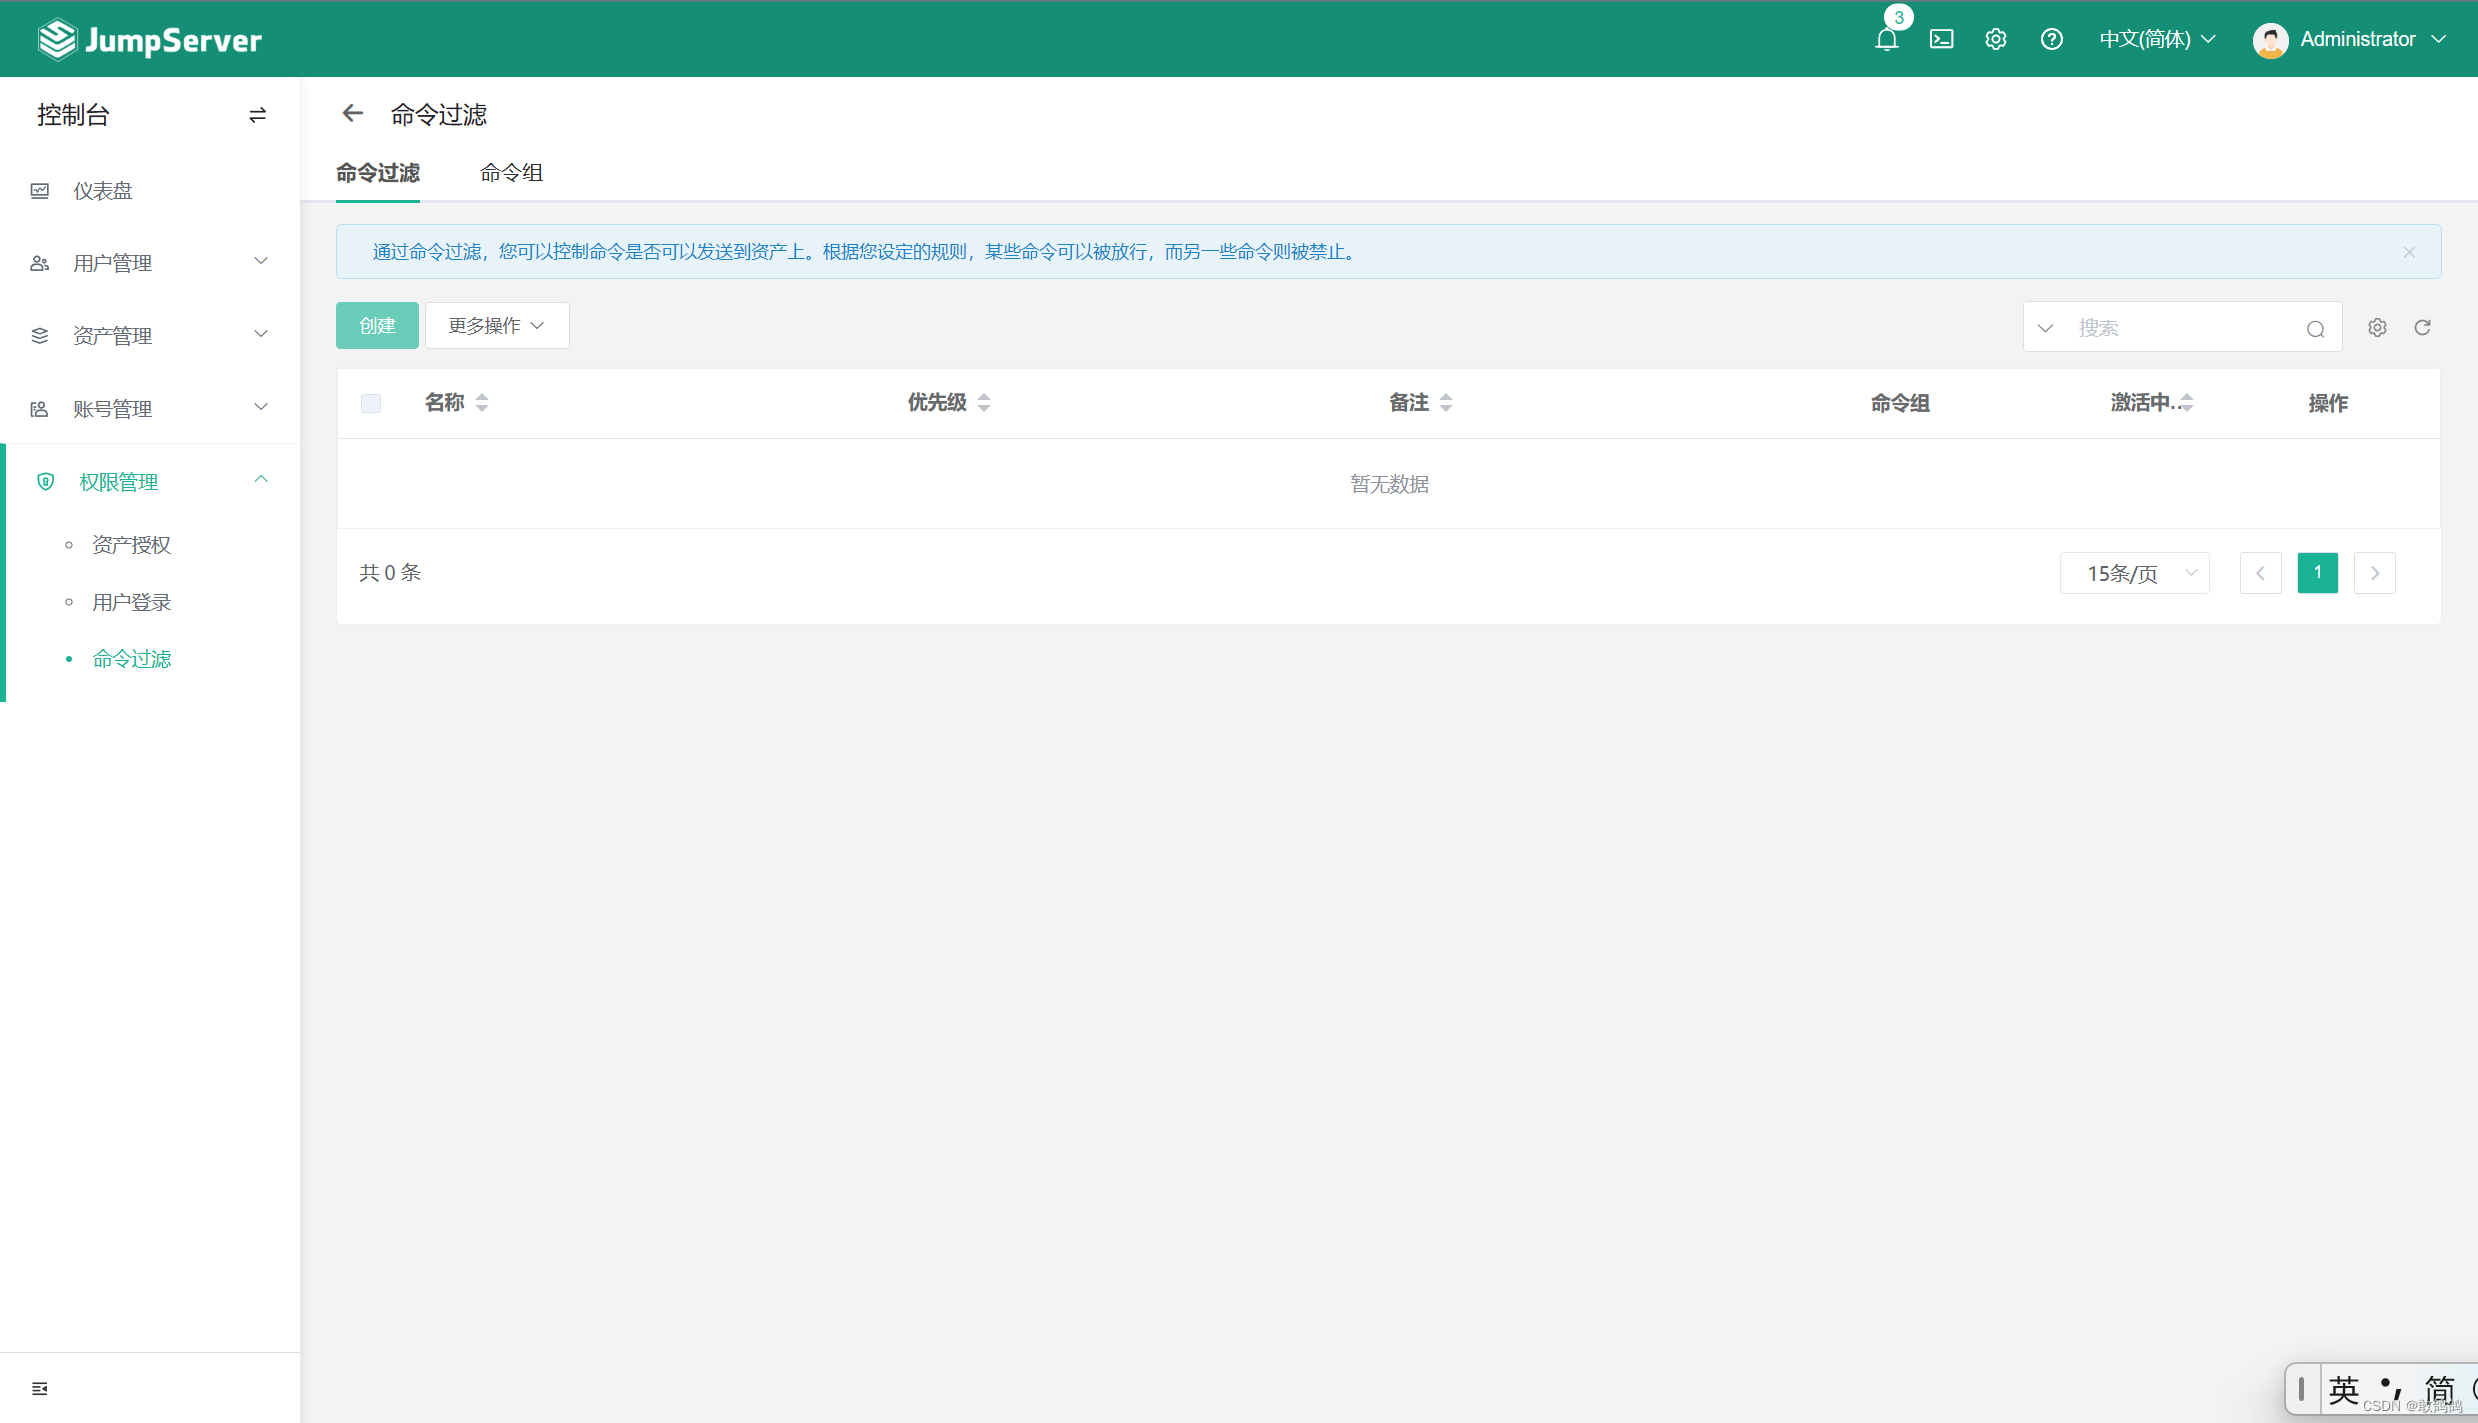Dismiss the blue info banner
Screen dimensions: 2478x1423
(x=2409, y=252)
